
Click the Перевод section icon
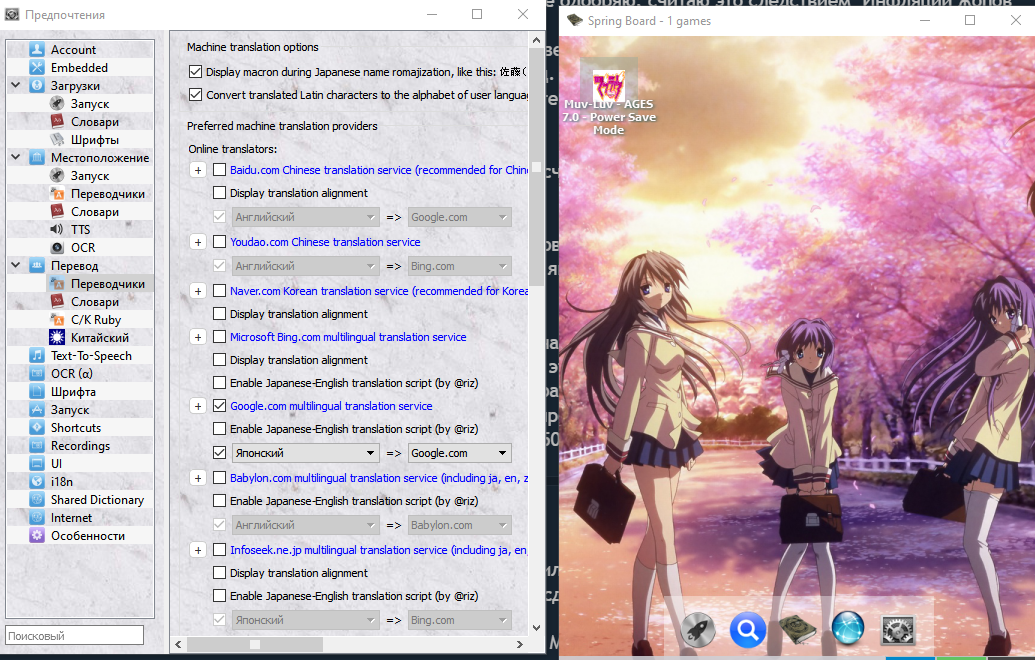[x=37, y=266]
